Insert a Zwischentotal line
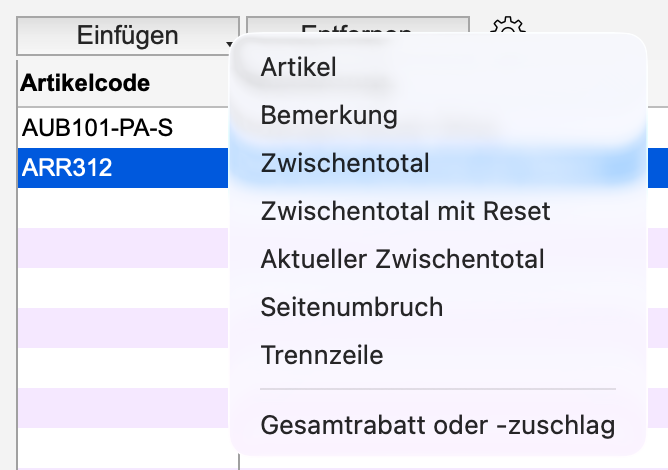The image size is (668, 470). click(345, 163)
